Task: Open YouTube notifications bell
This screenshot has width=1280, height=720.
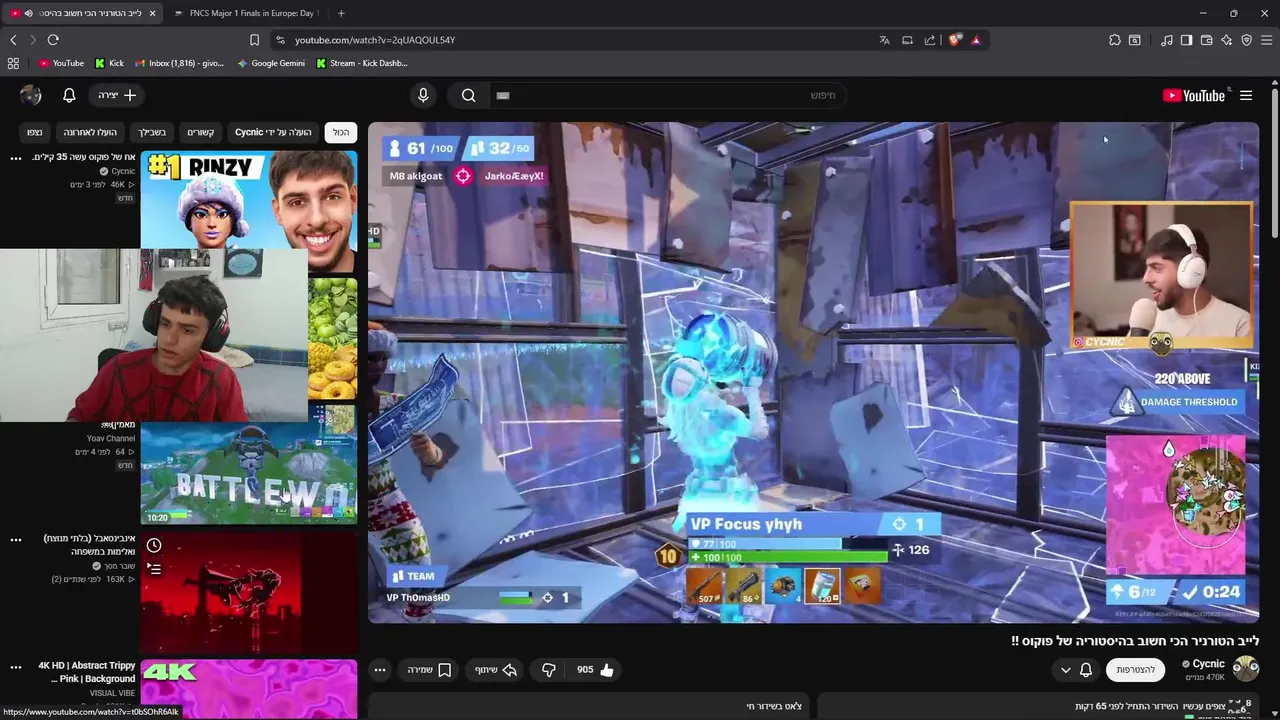Action: [69, 95]
